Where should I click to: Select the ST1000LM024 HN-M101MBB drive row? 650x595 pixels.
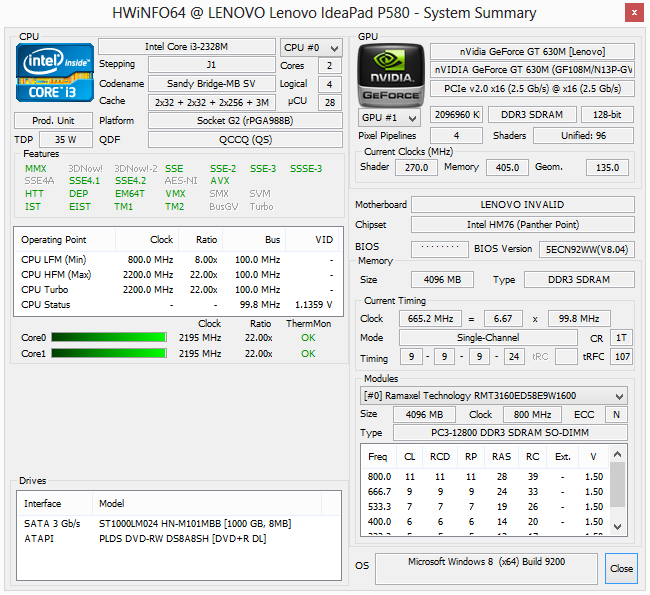coord(178,524)
